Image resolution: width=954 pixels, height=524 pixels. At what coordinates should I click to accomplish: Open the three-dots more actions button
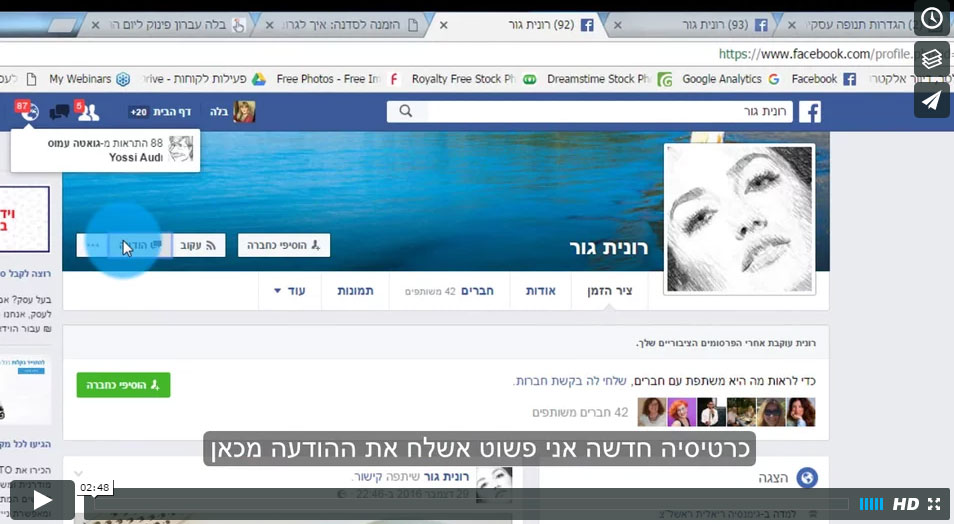pyautogui.click(x=93, y=245)
